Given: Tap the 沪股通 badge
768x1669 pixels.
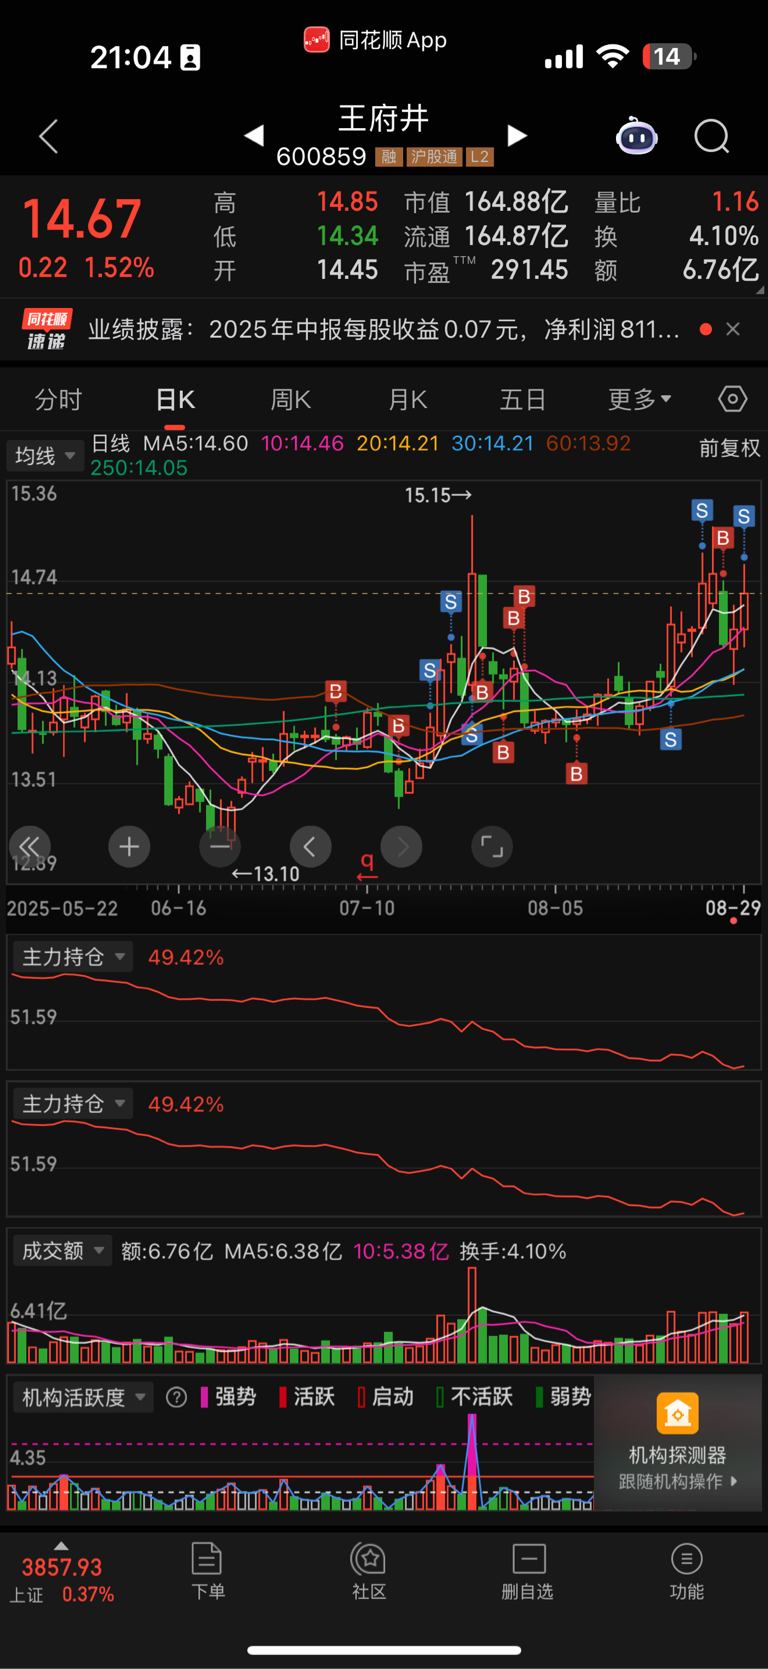Looking at the screenshot, I should (x=434, y=157).
